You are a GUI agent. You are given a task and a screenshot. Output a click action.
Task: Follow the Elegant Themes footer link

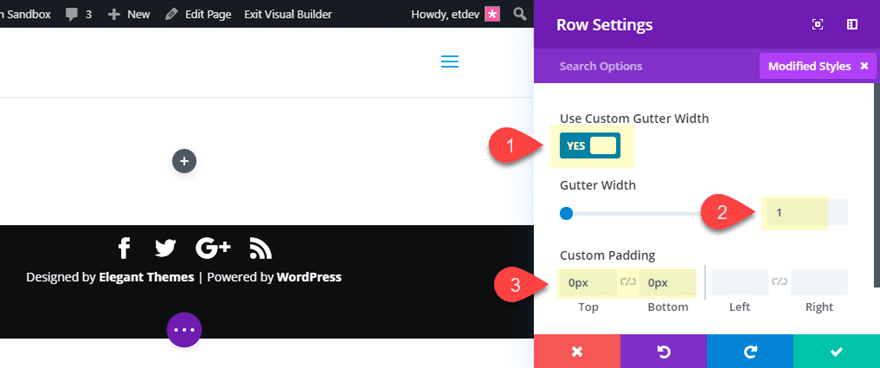146,277
